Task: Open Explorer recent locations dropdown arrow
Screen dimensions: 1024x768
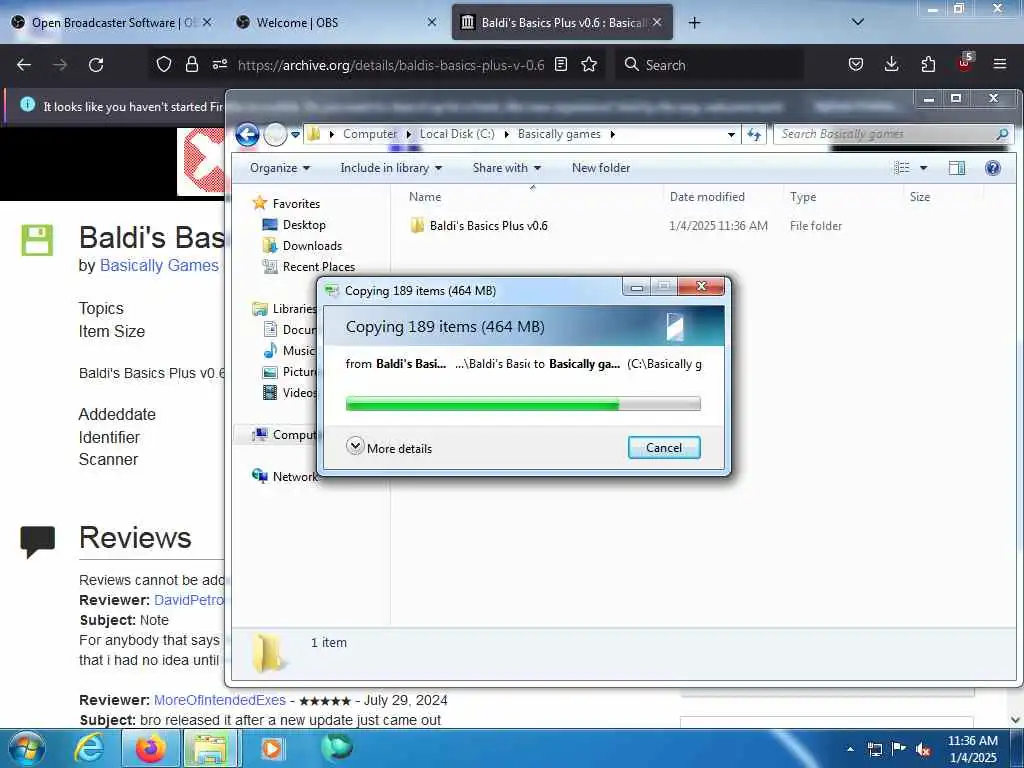Action: [295, 135]
